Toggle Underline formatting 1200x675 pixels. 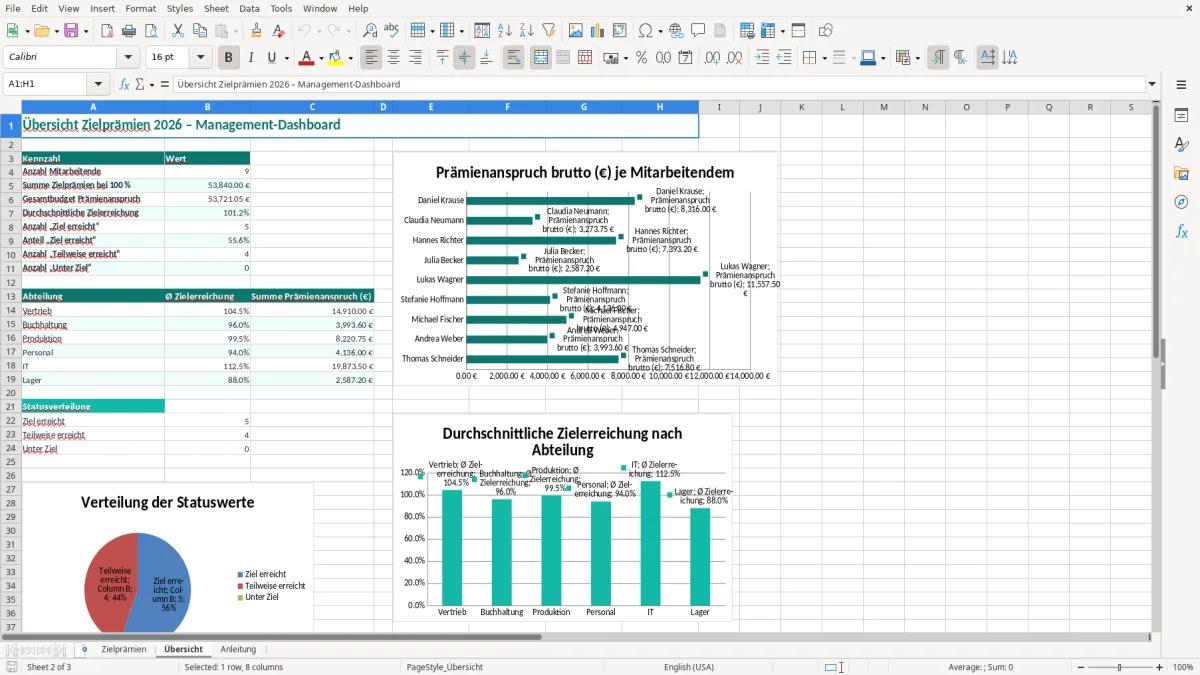pos(272,58)
